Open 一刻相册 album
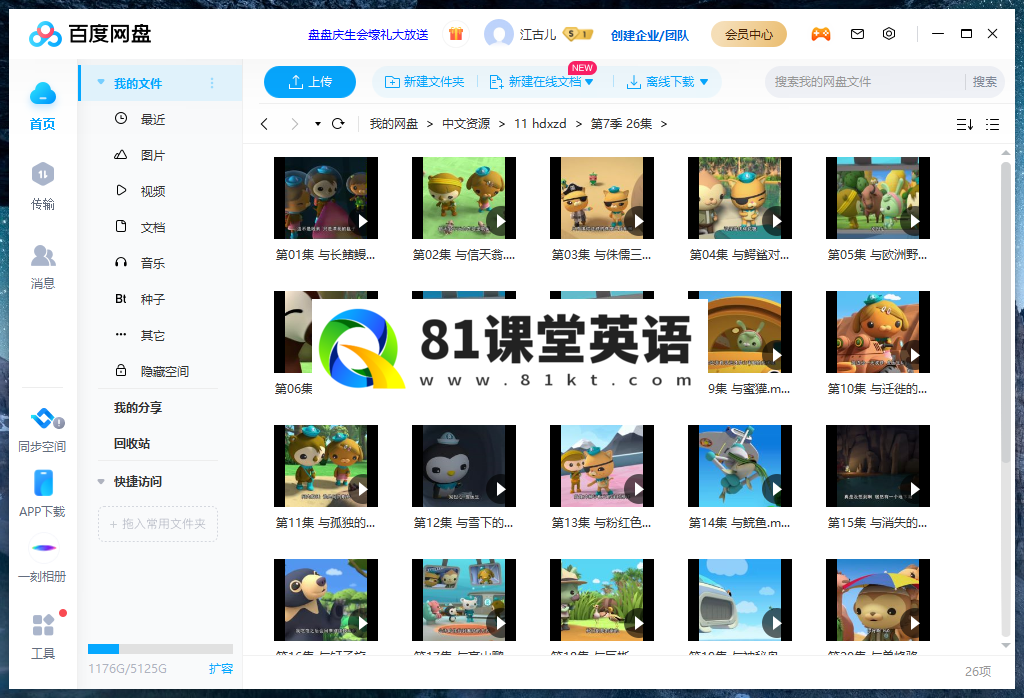This screenshot has width=1024, height=698. (x=42, y=560)
